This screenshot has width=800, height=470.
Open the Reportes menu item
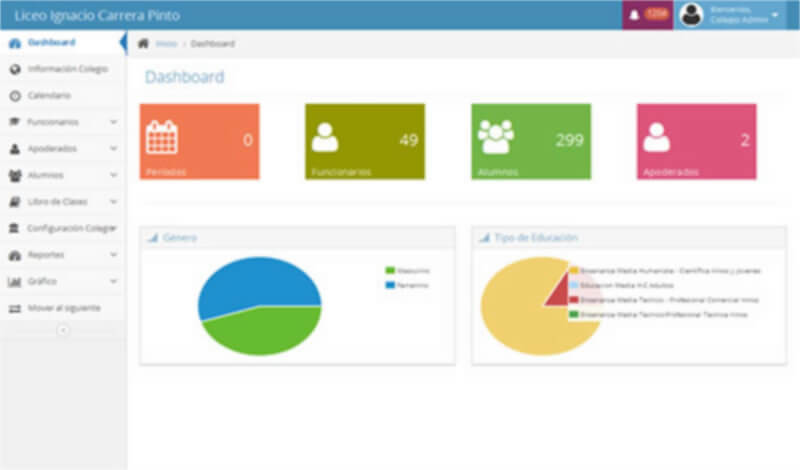click(63, 255)
